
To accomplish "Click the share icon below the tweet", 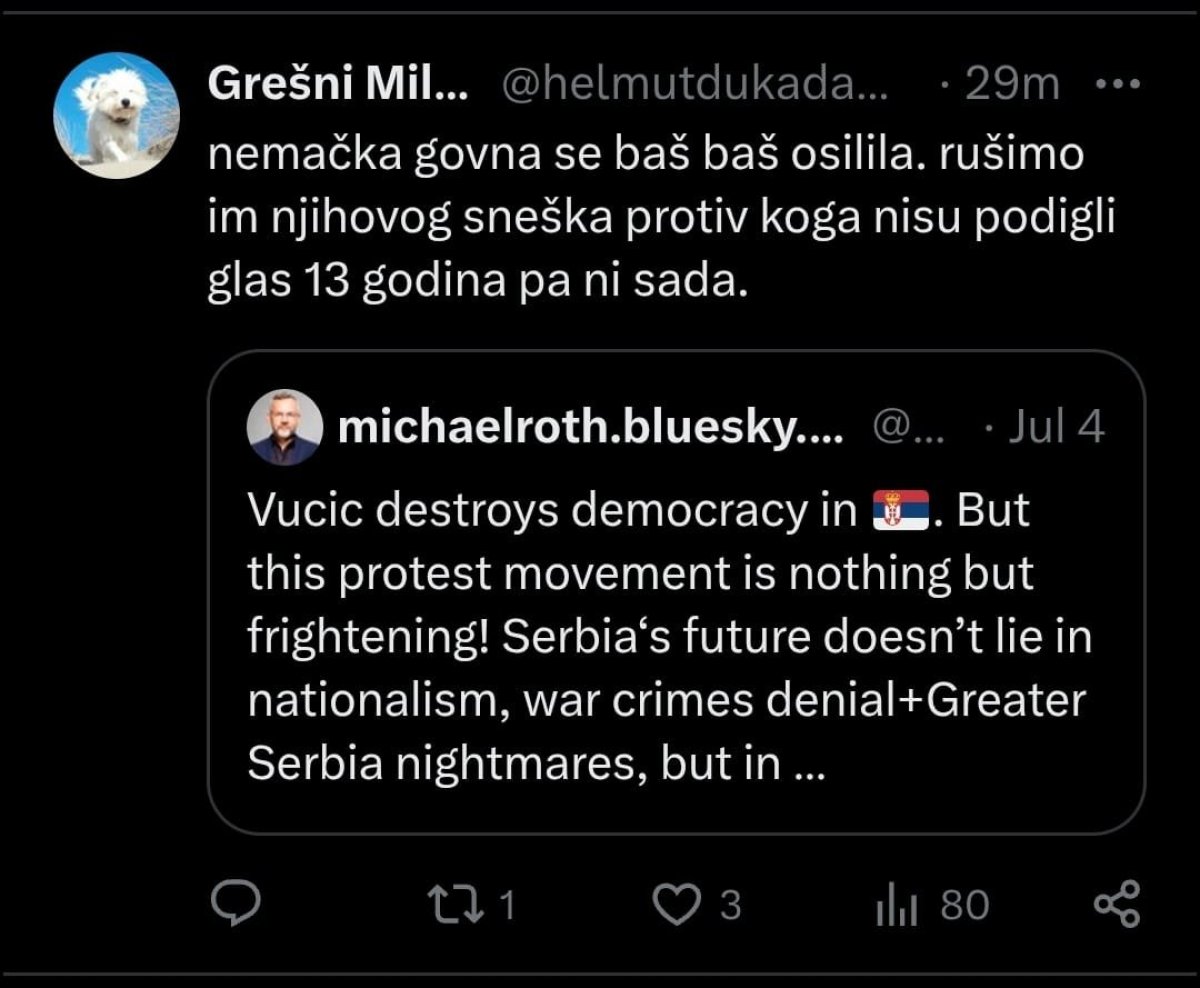I will (1116, 904).
